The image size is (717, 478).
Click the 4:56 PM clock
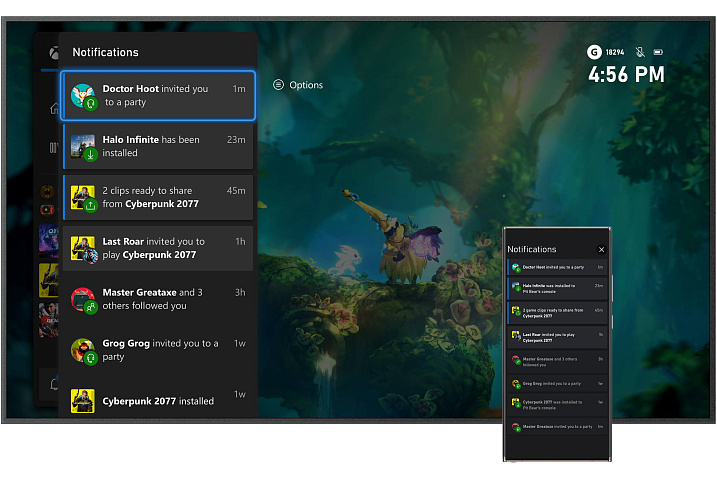626,75
